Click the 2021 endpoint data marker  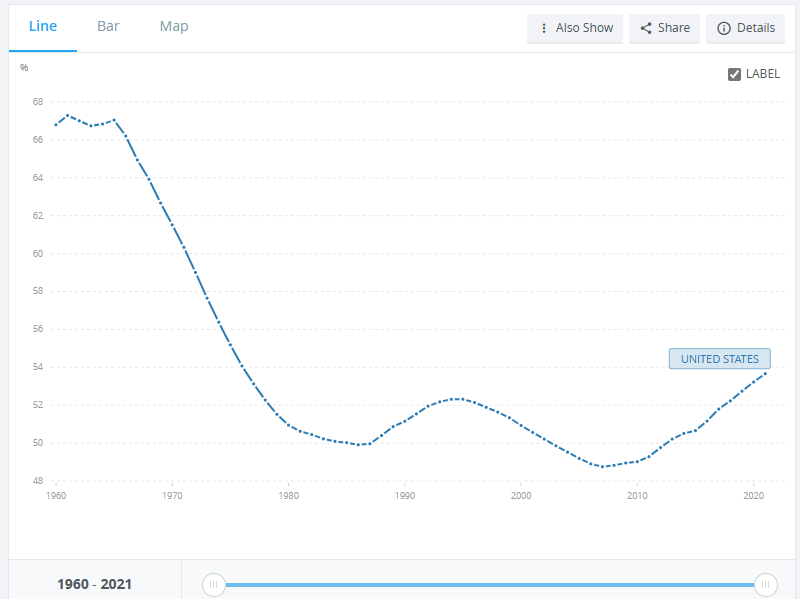(x=765, y=373)
